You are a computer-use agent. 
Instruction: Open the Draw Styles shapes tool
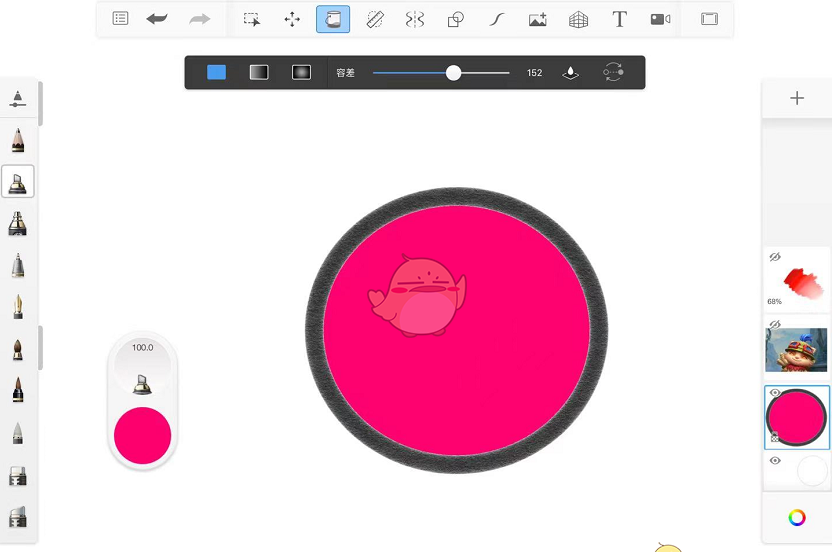tap(456, 19)
